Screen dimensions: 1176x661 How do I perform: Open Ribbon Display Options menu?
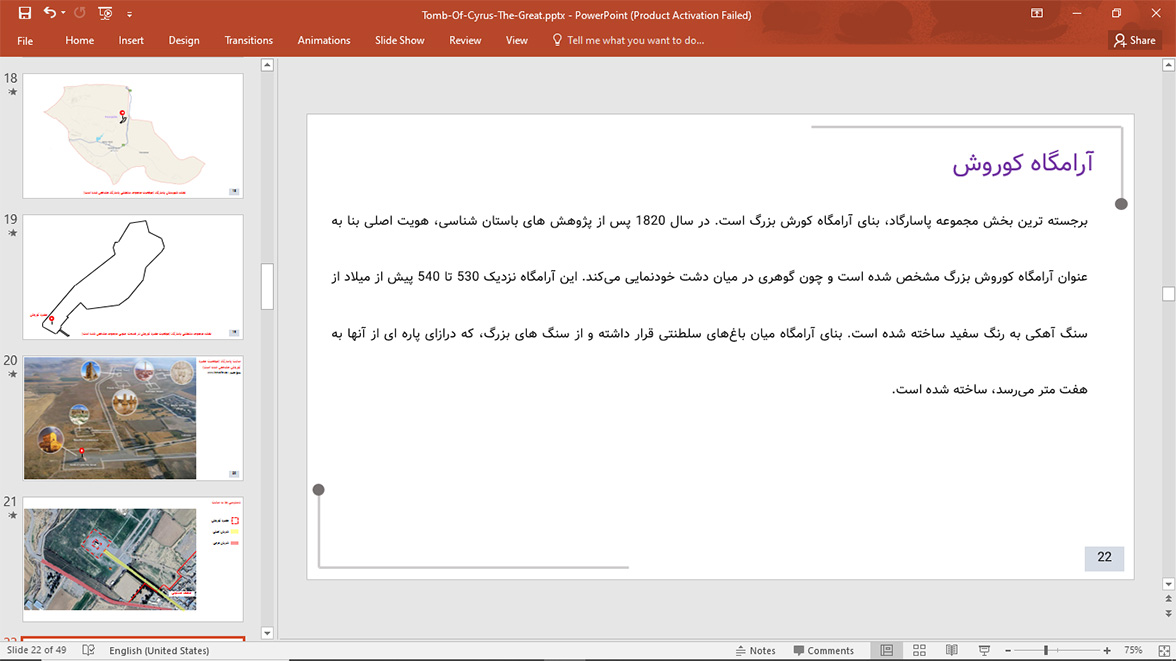(1037, 14)
